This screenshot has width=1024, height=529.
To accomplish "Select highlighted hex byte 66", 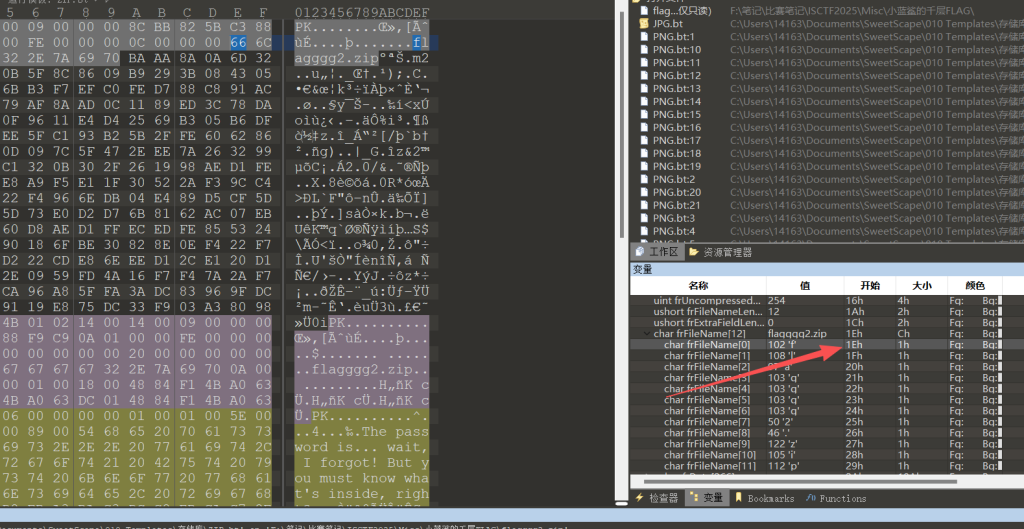I will [238, 43].
